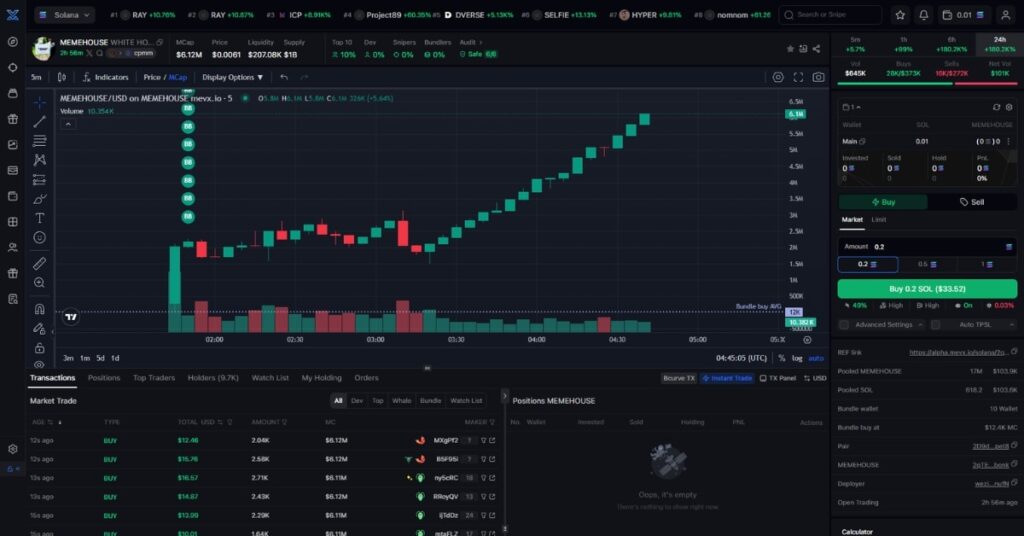Filter trades by Bundle
This screenshot has width=1024, height=536.
430,401
